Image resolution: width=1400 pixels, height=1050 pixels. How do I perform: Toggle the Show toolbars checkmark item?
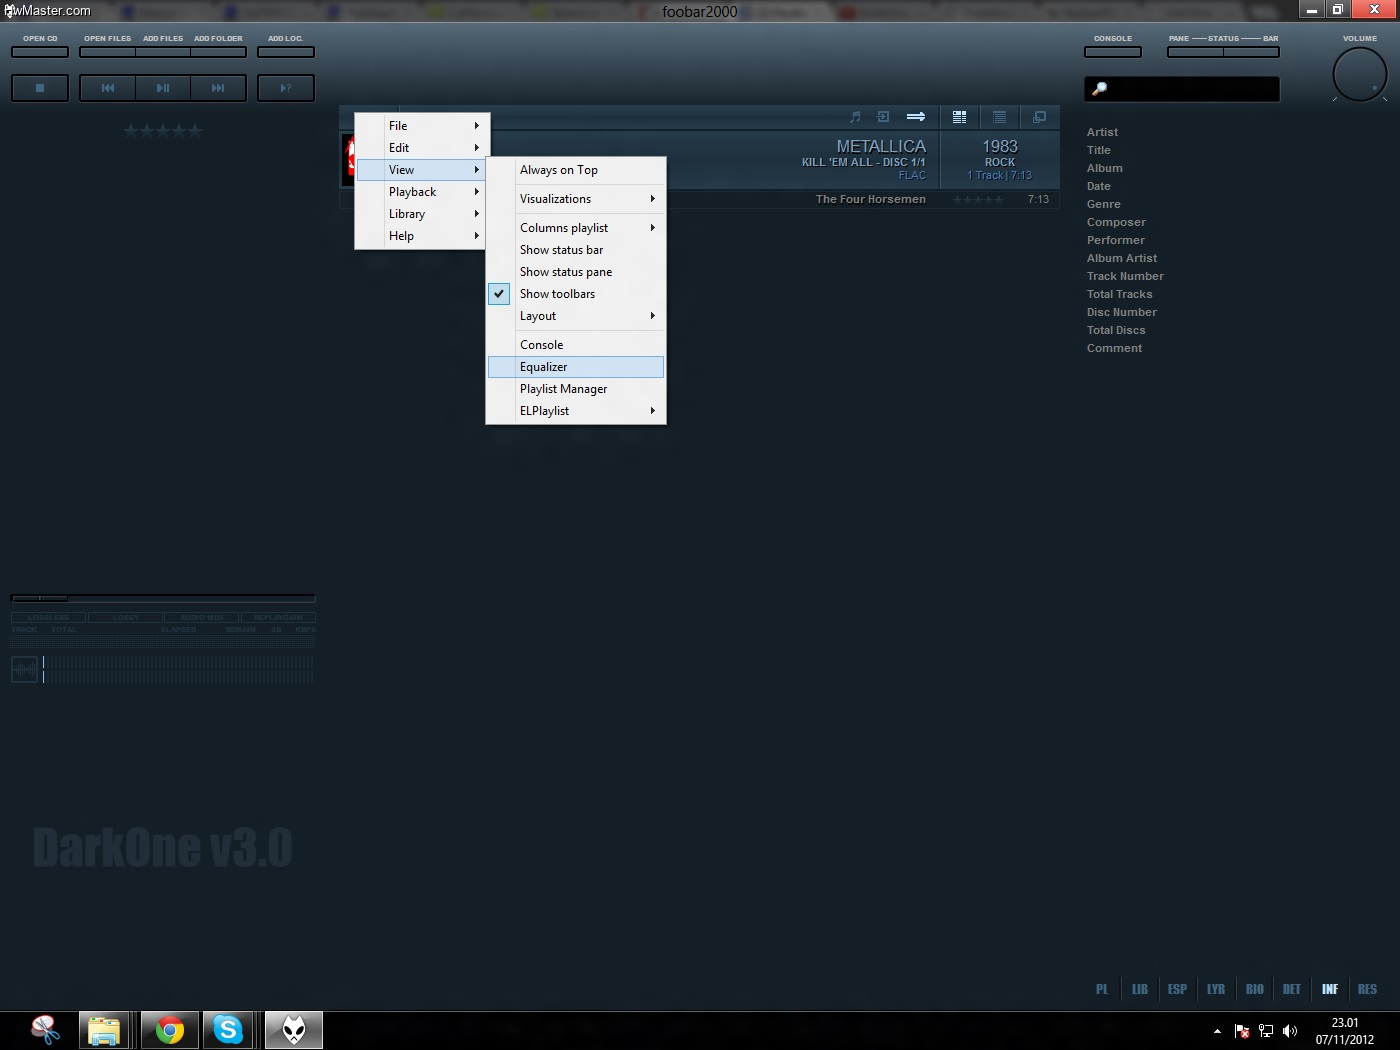click(x=576, y=294)
